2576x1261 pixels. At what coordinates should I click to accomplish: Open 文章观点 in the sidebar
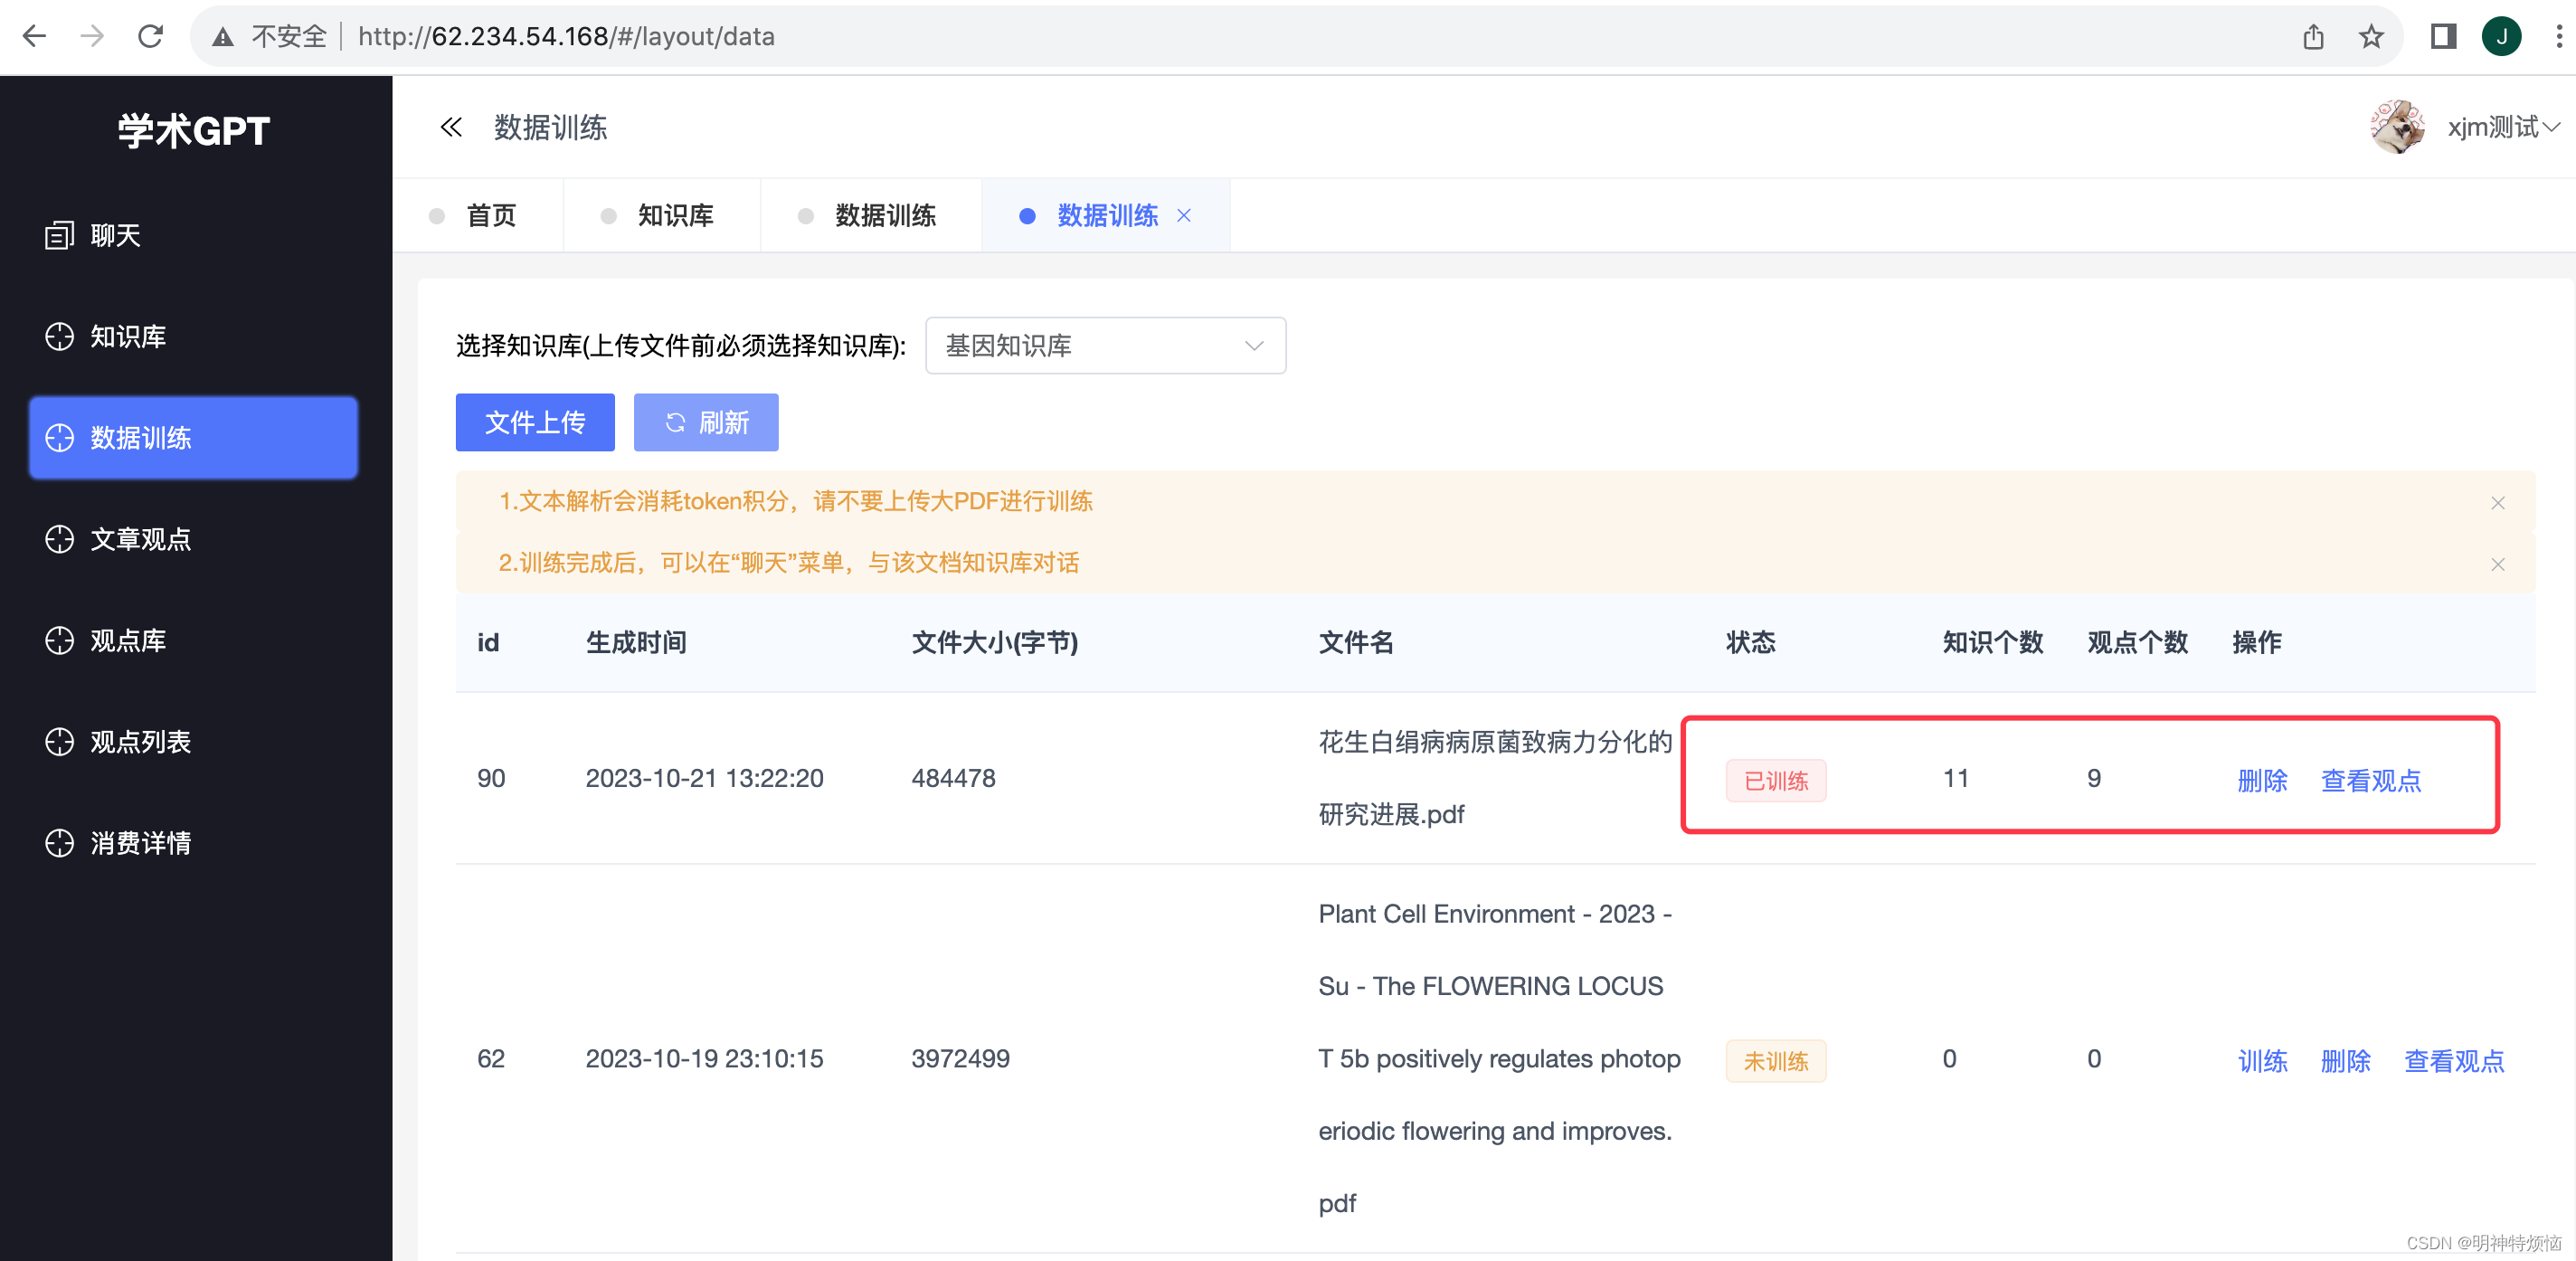[140, 539]
